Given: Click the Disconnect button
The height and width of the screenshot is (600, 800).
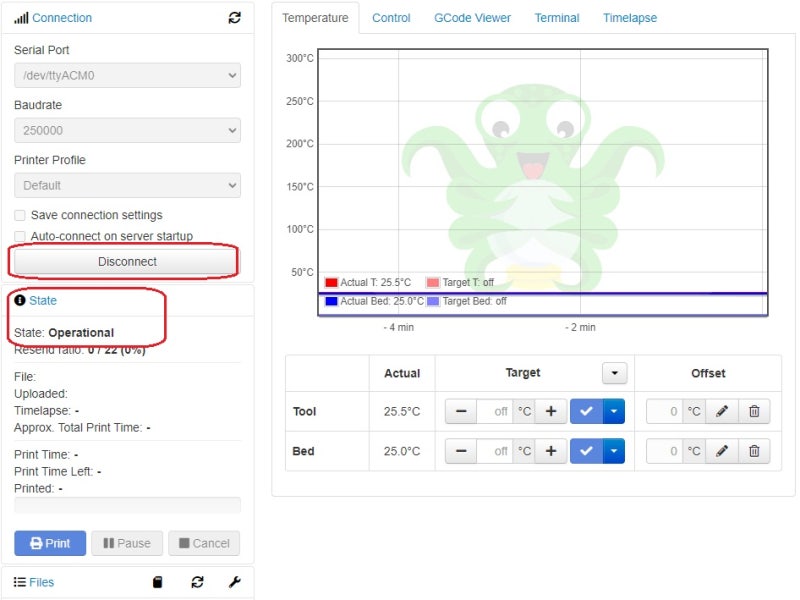Looking at the screenshot, I should (x=124, y=260).
